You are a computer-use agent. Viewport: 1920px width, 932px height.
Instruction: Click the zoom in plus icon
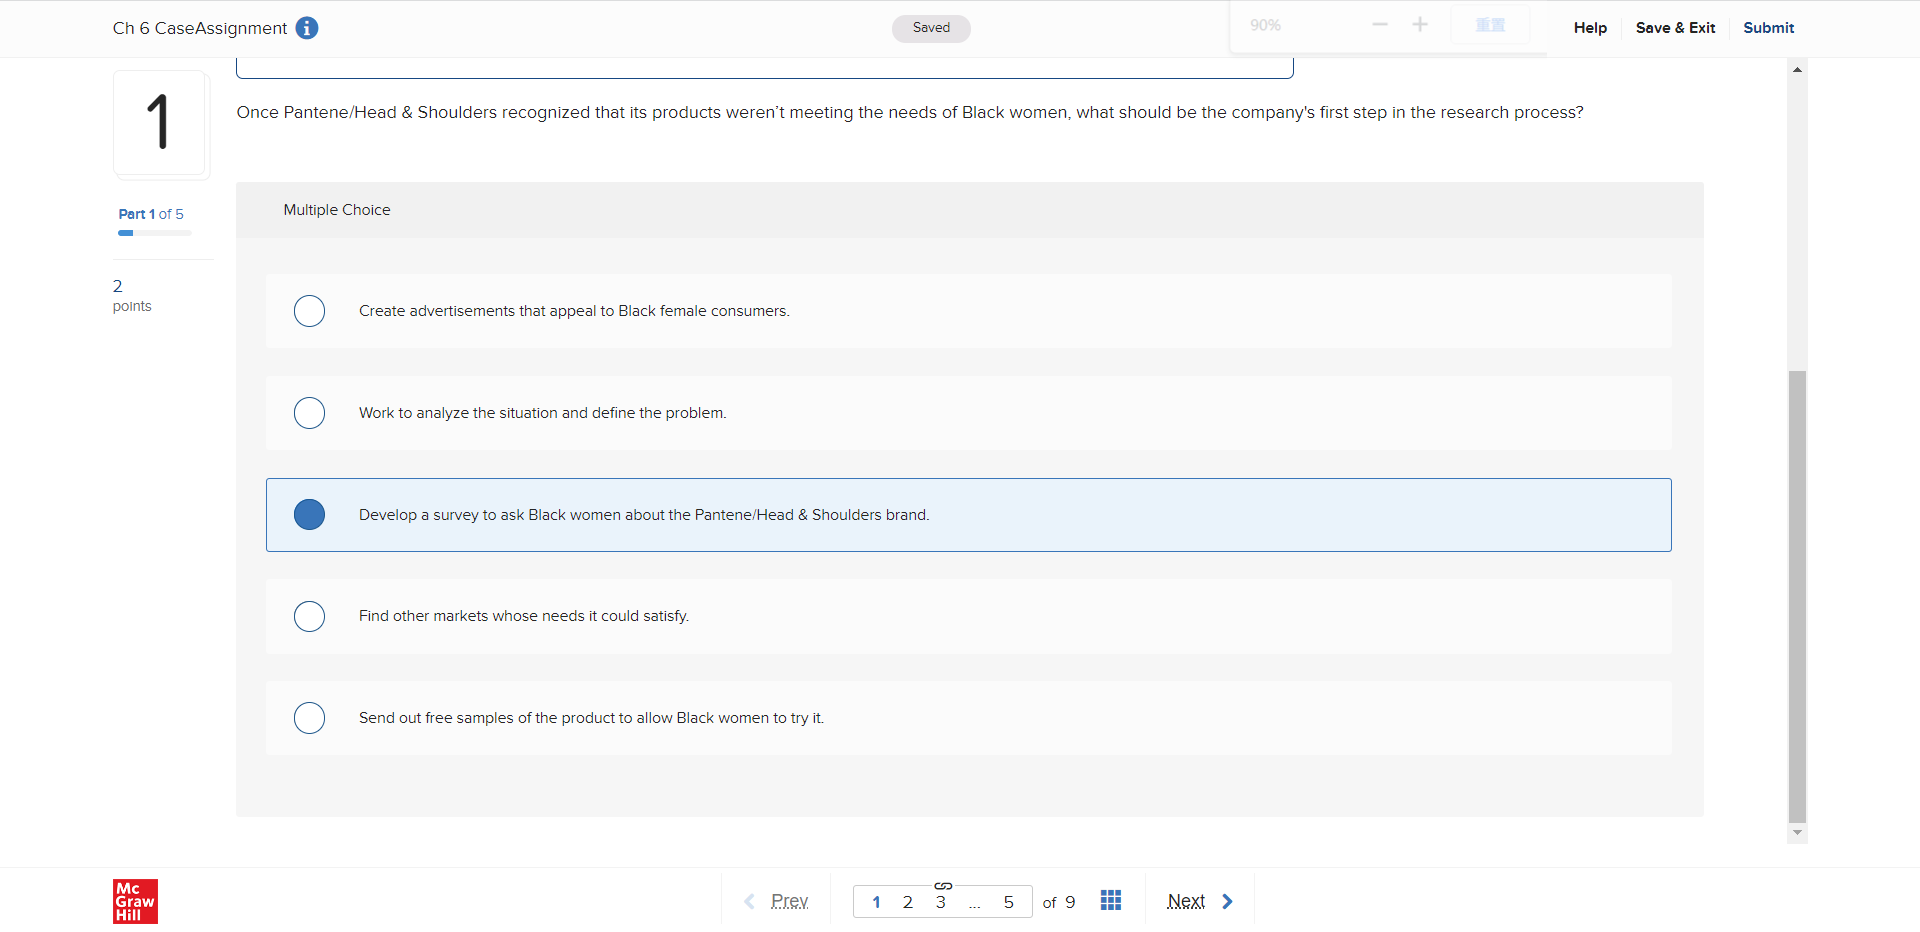click(x=1420, y=25)
